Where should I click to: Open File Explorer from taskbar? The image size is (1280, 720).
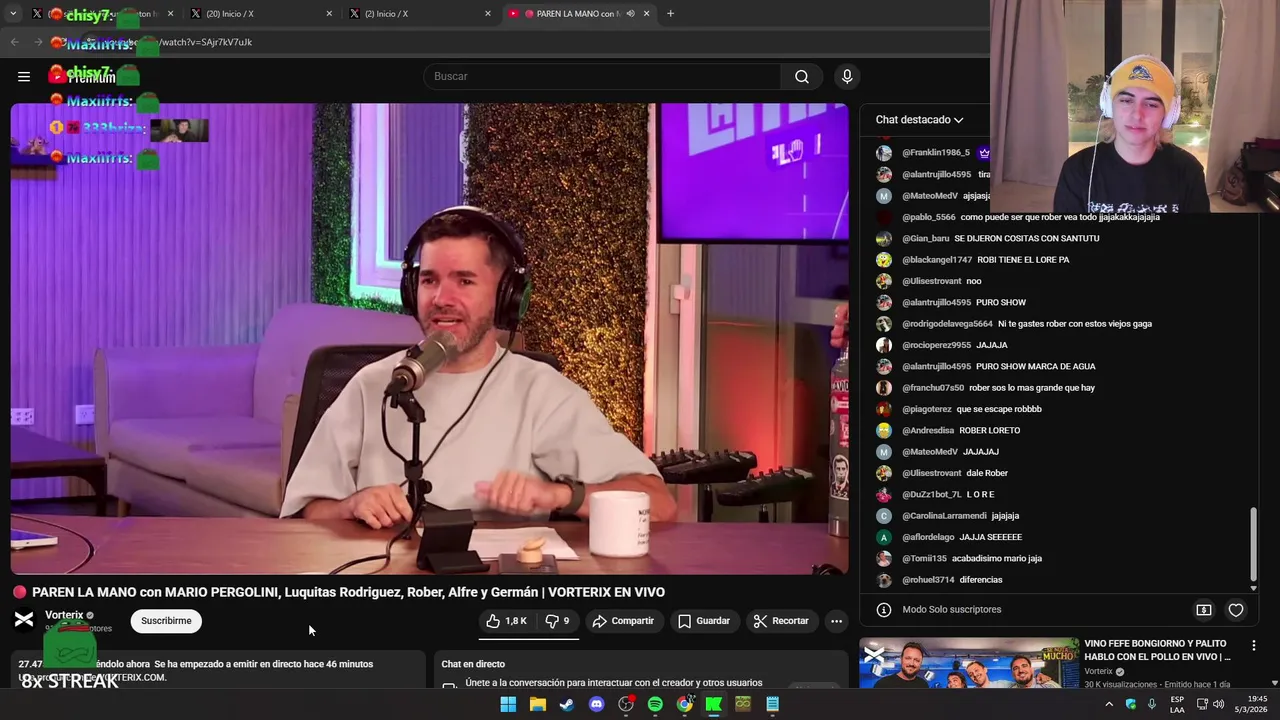click(538, 704)
